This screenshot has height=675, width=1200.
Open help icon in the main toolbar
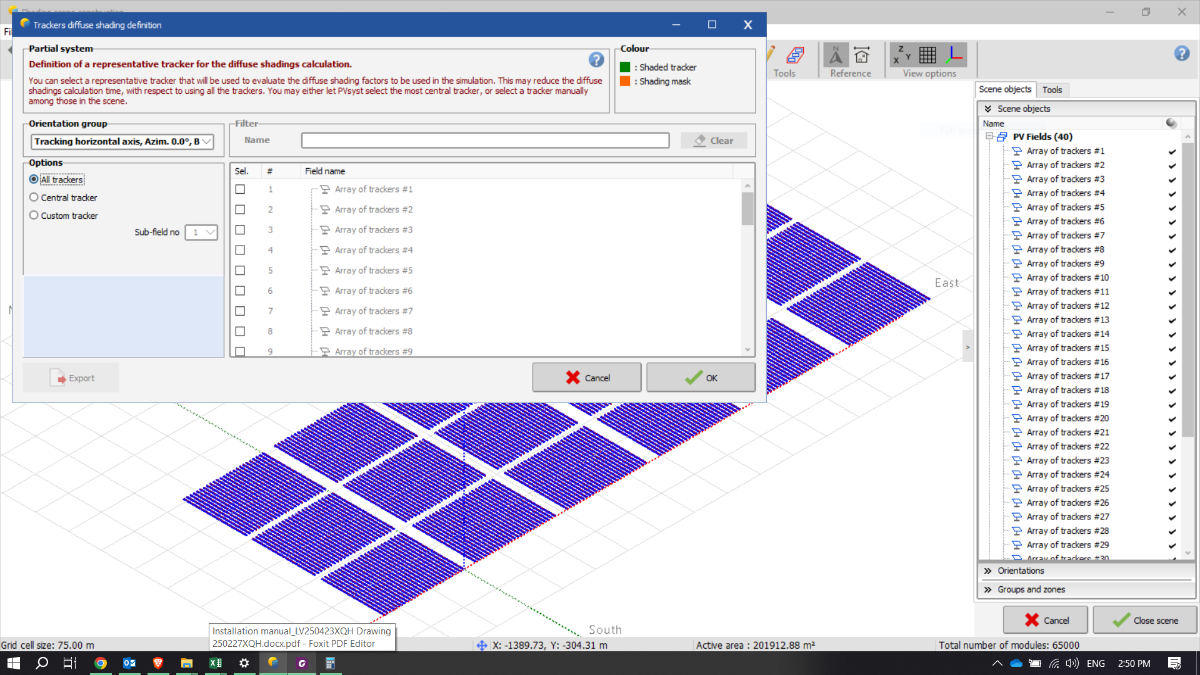coord(1181,54)
